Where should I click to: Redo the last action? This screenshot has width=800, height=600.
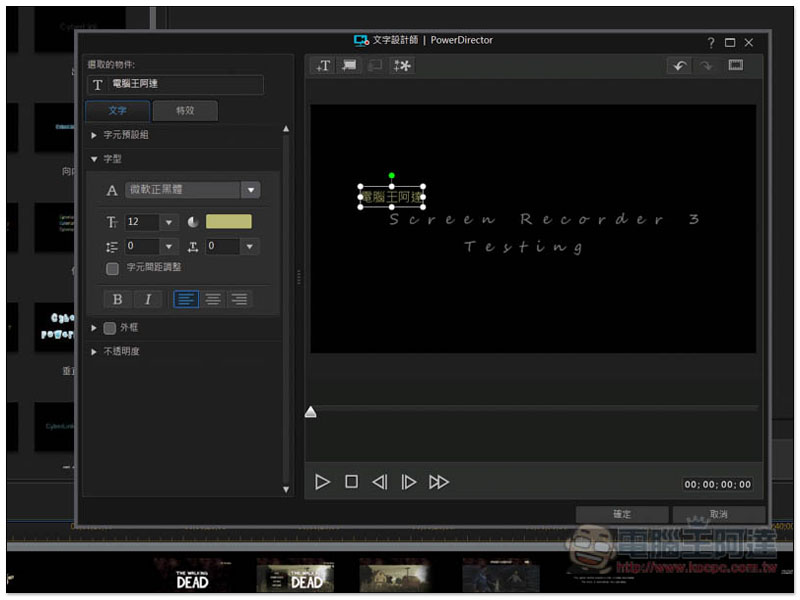tap(706, 66)
